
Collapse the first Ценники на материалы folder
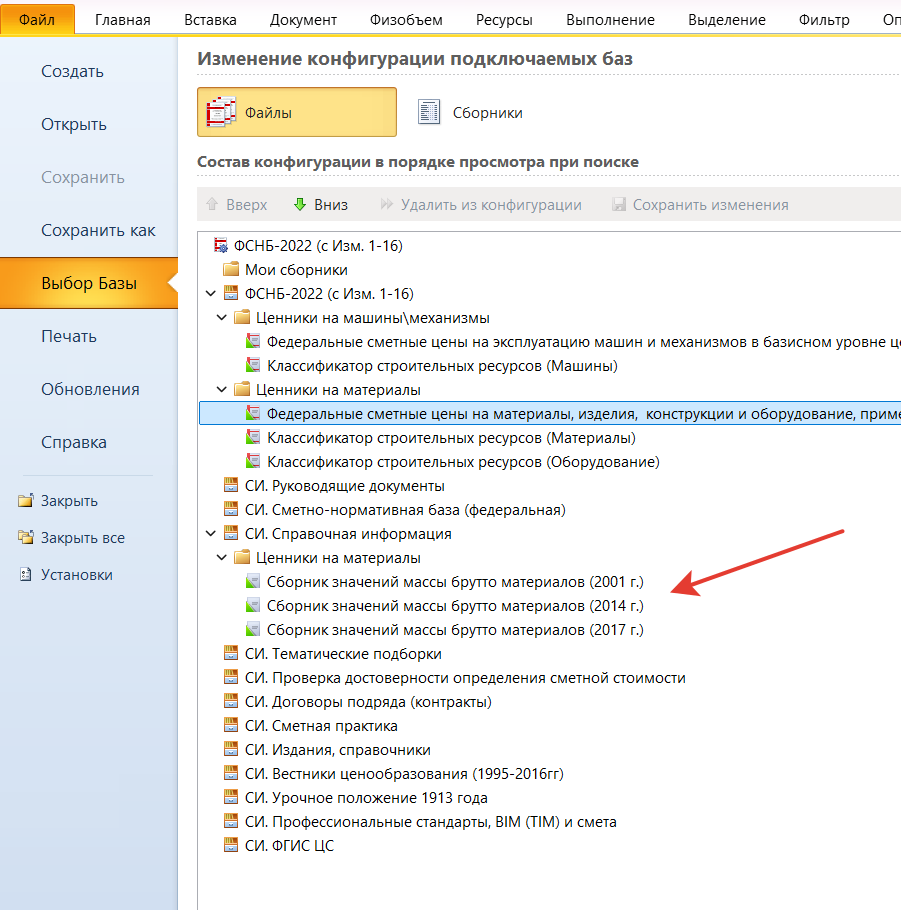click(x=222, y=389)
